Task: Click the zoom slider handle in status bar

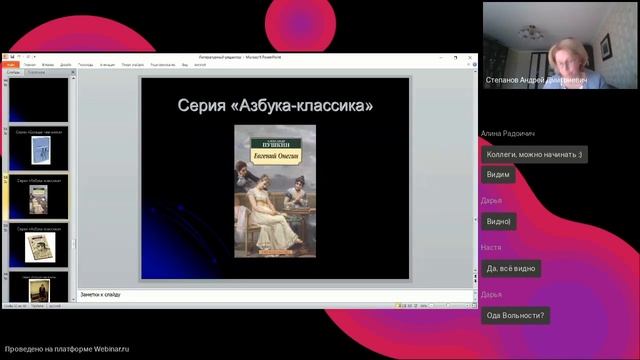Action: tap(448, 306)
